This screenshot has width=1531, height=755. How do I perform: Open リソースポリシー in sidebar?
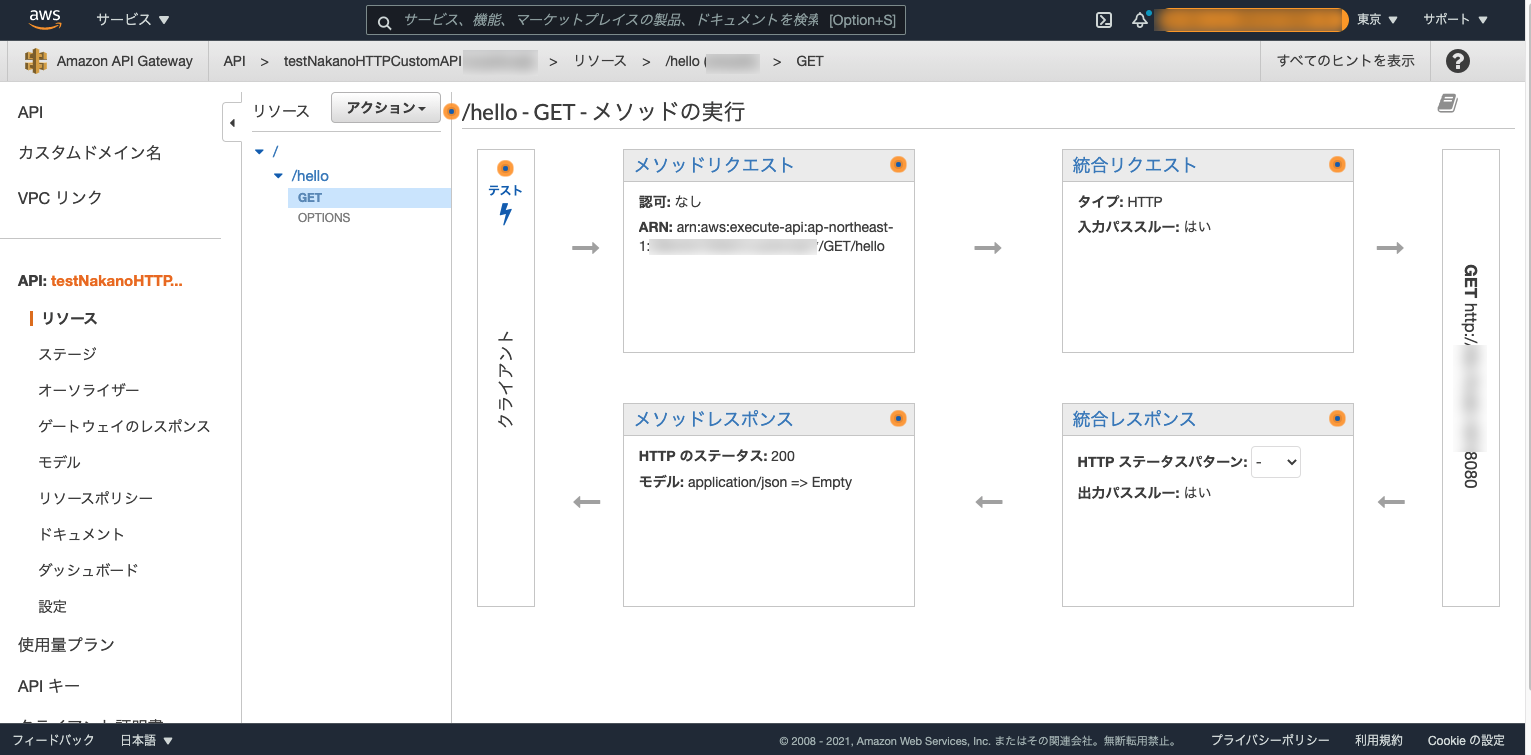[96, 498]
